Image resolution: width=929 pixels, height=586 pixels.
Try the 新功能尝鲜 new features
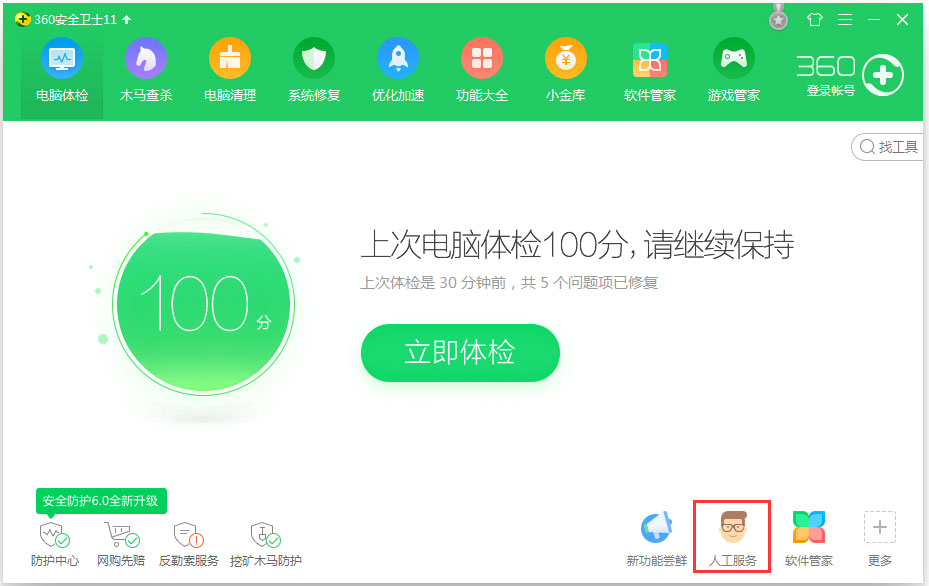point(656,537)
